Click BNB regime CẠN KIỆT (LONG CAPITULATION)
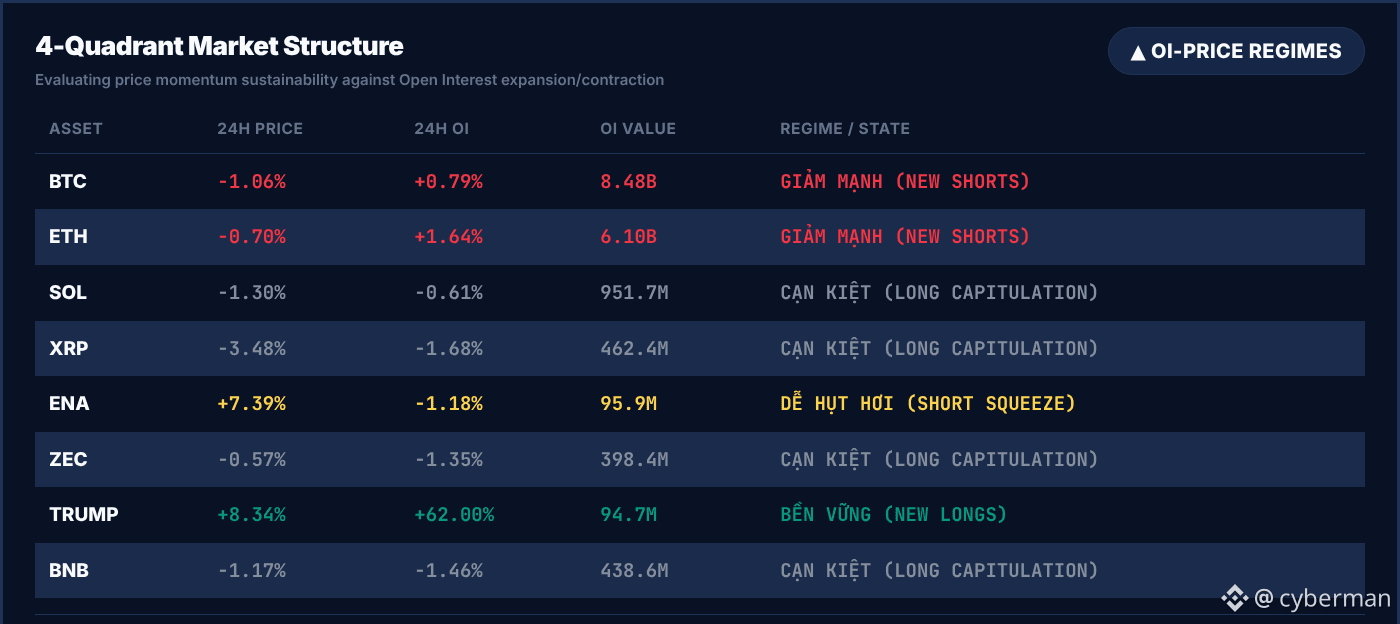The height and width of the screenshot is (624, 1400). 939,571
